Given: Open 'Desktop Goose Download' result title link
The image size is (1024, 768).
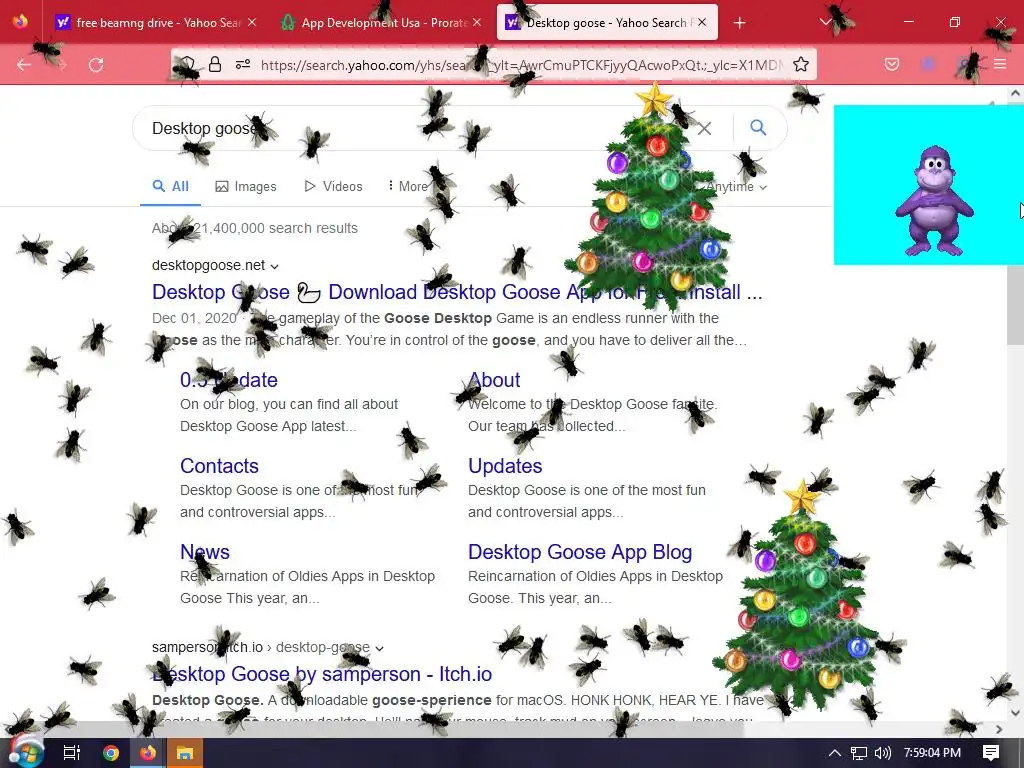Looking at the screenshot, I should point(457,292).
